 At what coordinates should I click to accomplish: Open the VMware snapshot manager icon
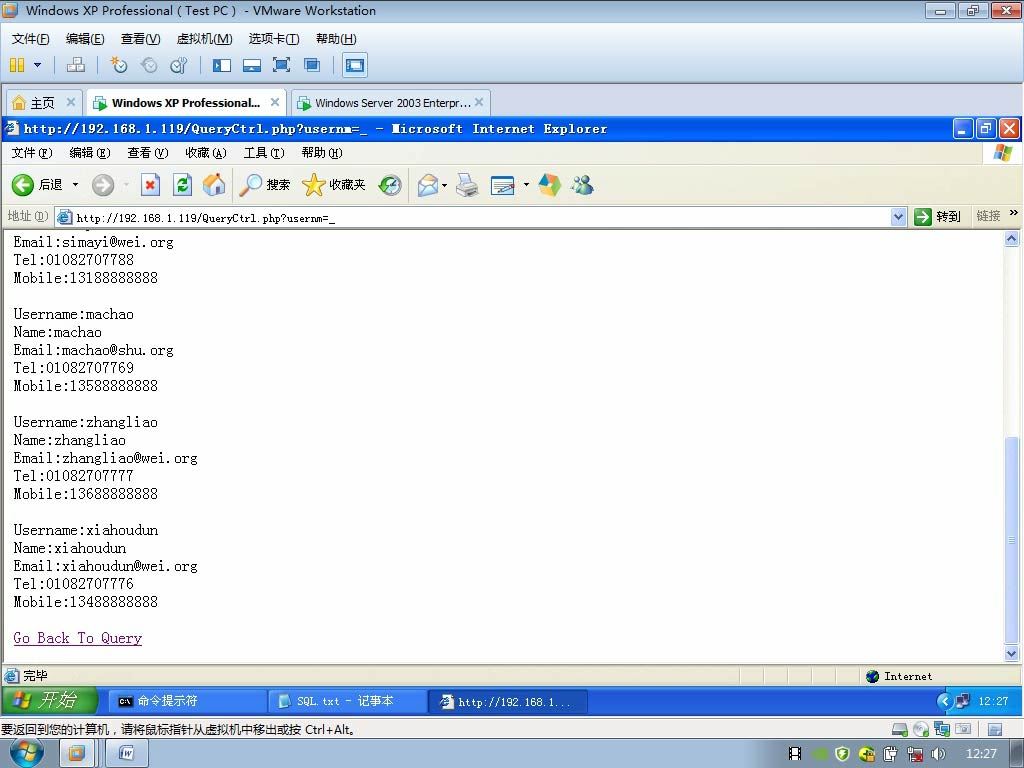pos(178,65)
